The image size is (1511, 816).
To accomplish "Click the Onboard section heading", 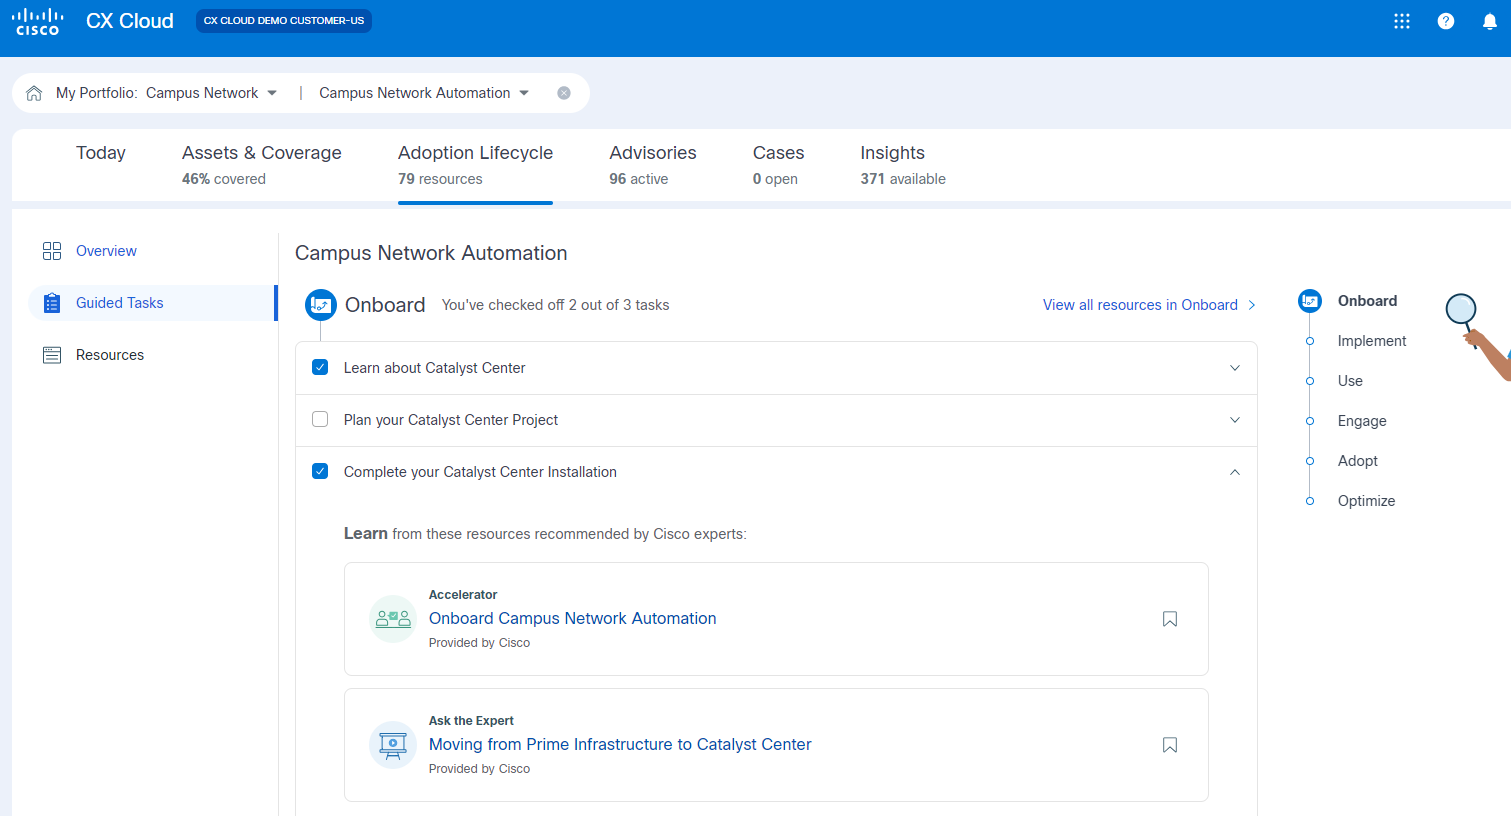I will pyautogui.click(x=385, y=305).
